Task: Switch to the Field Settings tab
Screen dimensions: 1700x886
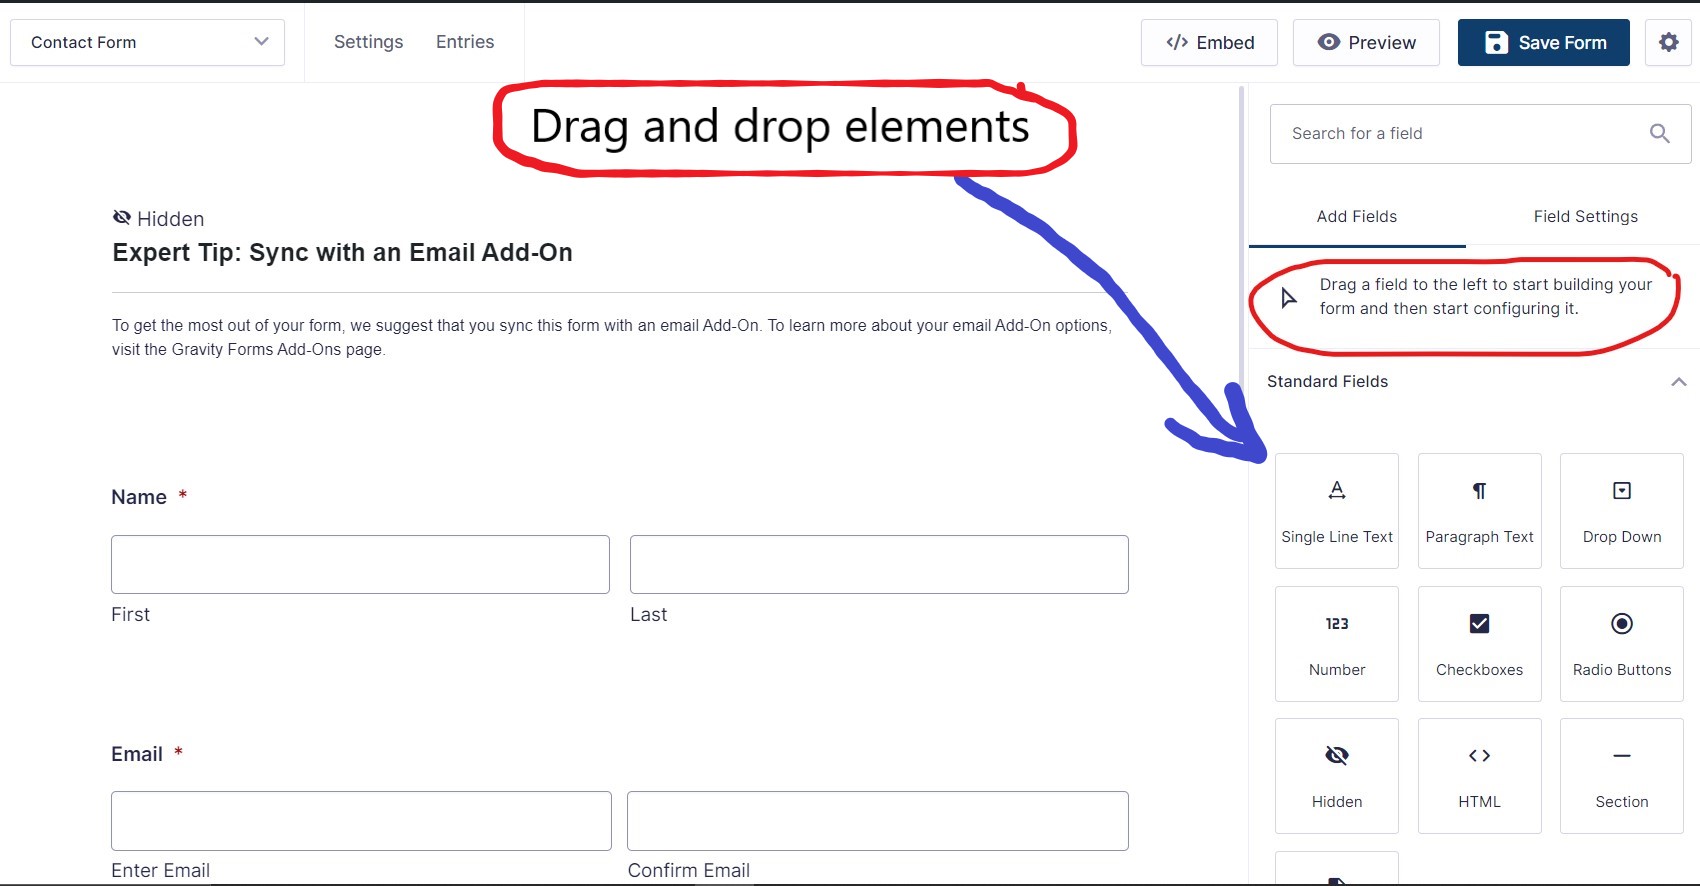Action: [1586, 217]
